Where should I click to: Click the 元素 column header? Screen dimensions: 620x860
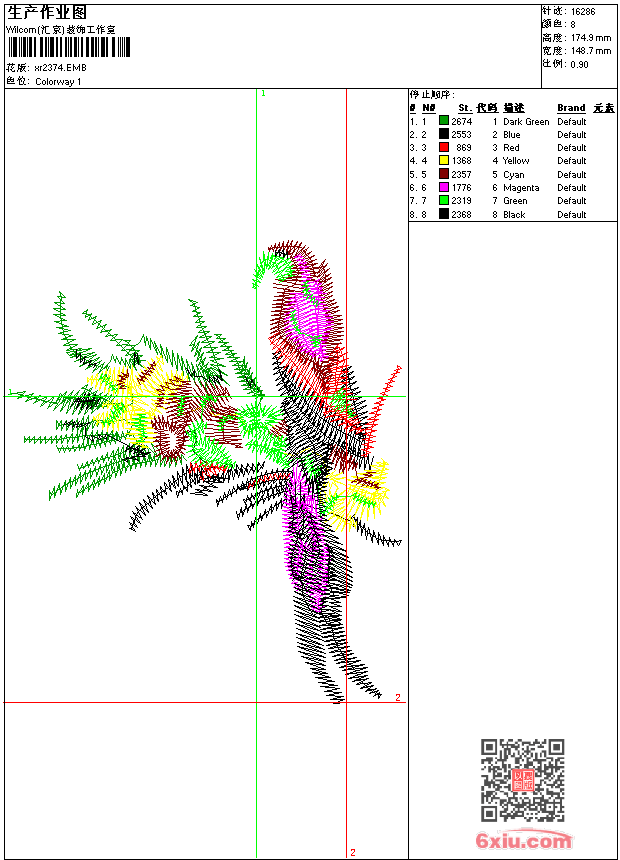[x=604, y=108]
